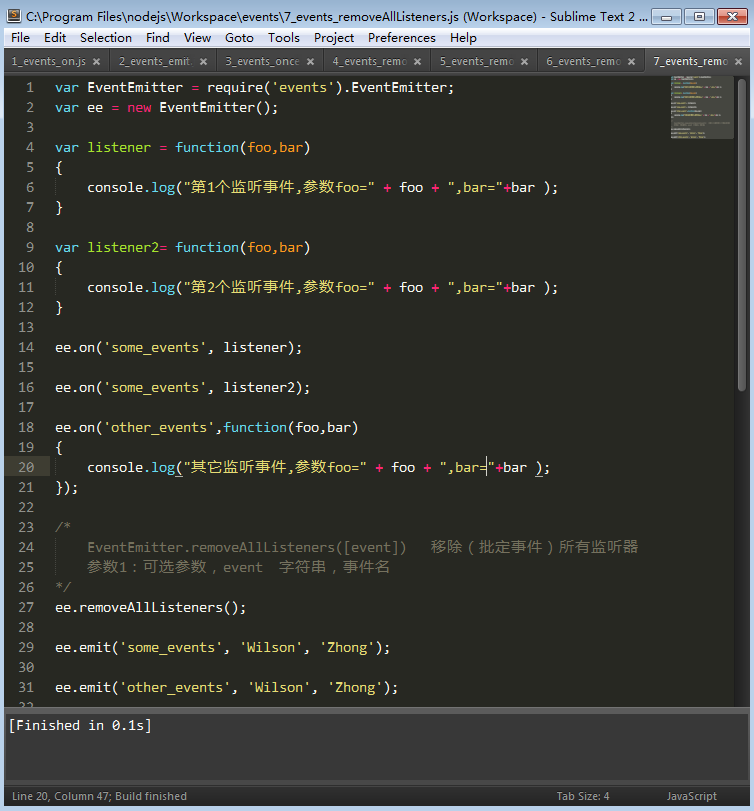Open the JavaScript syntax selector
This screenshot has height=811, width=754.
point(691,796)
